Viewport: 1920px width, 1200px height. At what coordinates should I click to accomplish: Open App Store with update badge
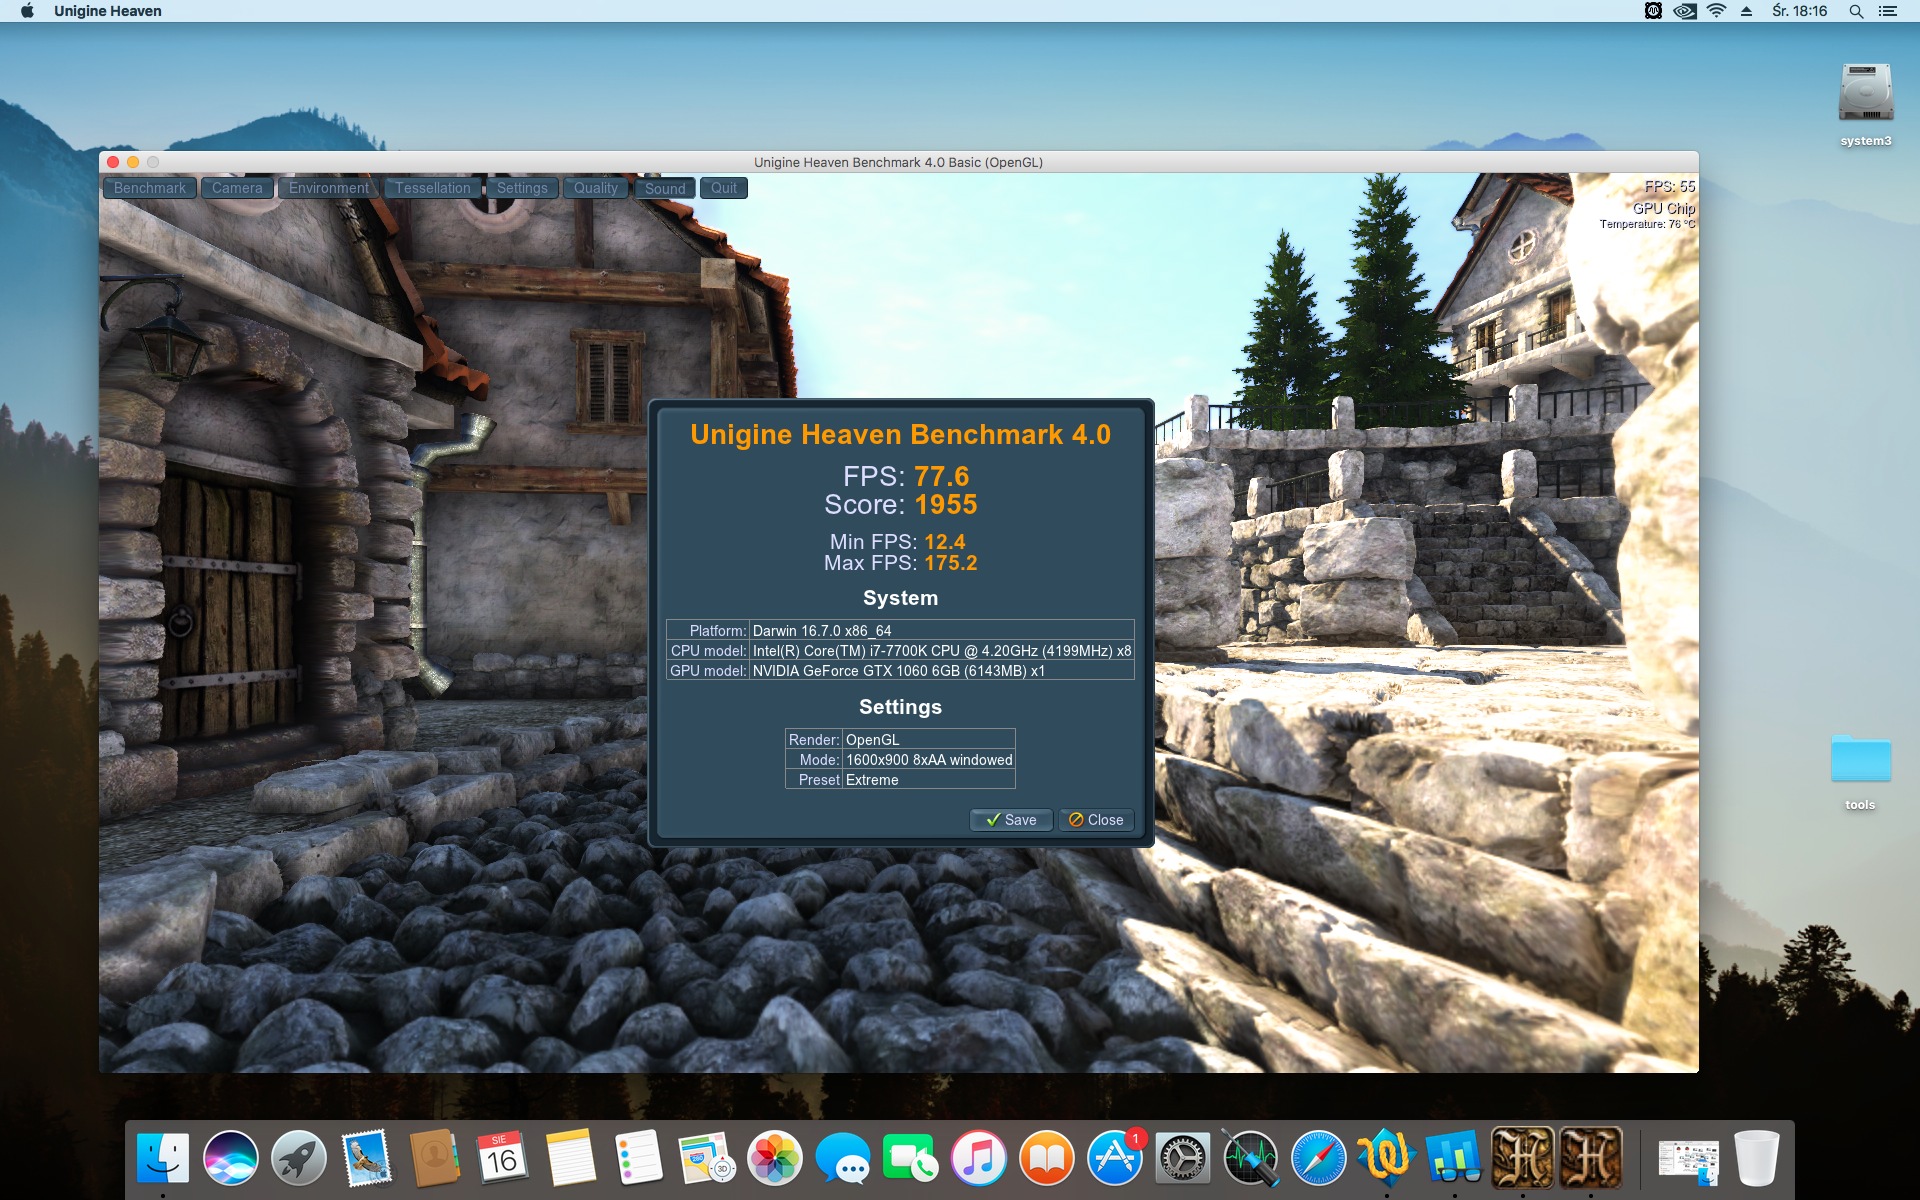(x=1115, y=1158)
